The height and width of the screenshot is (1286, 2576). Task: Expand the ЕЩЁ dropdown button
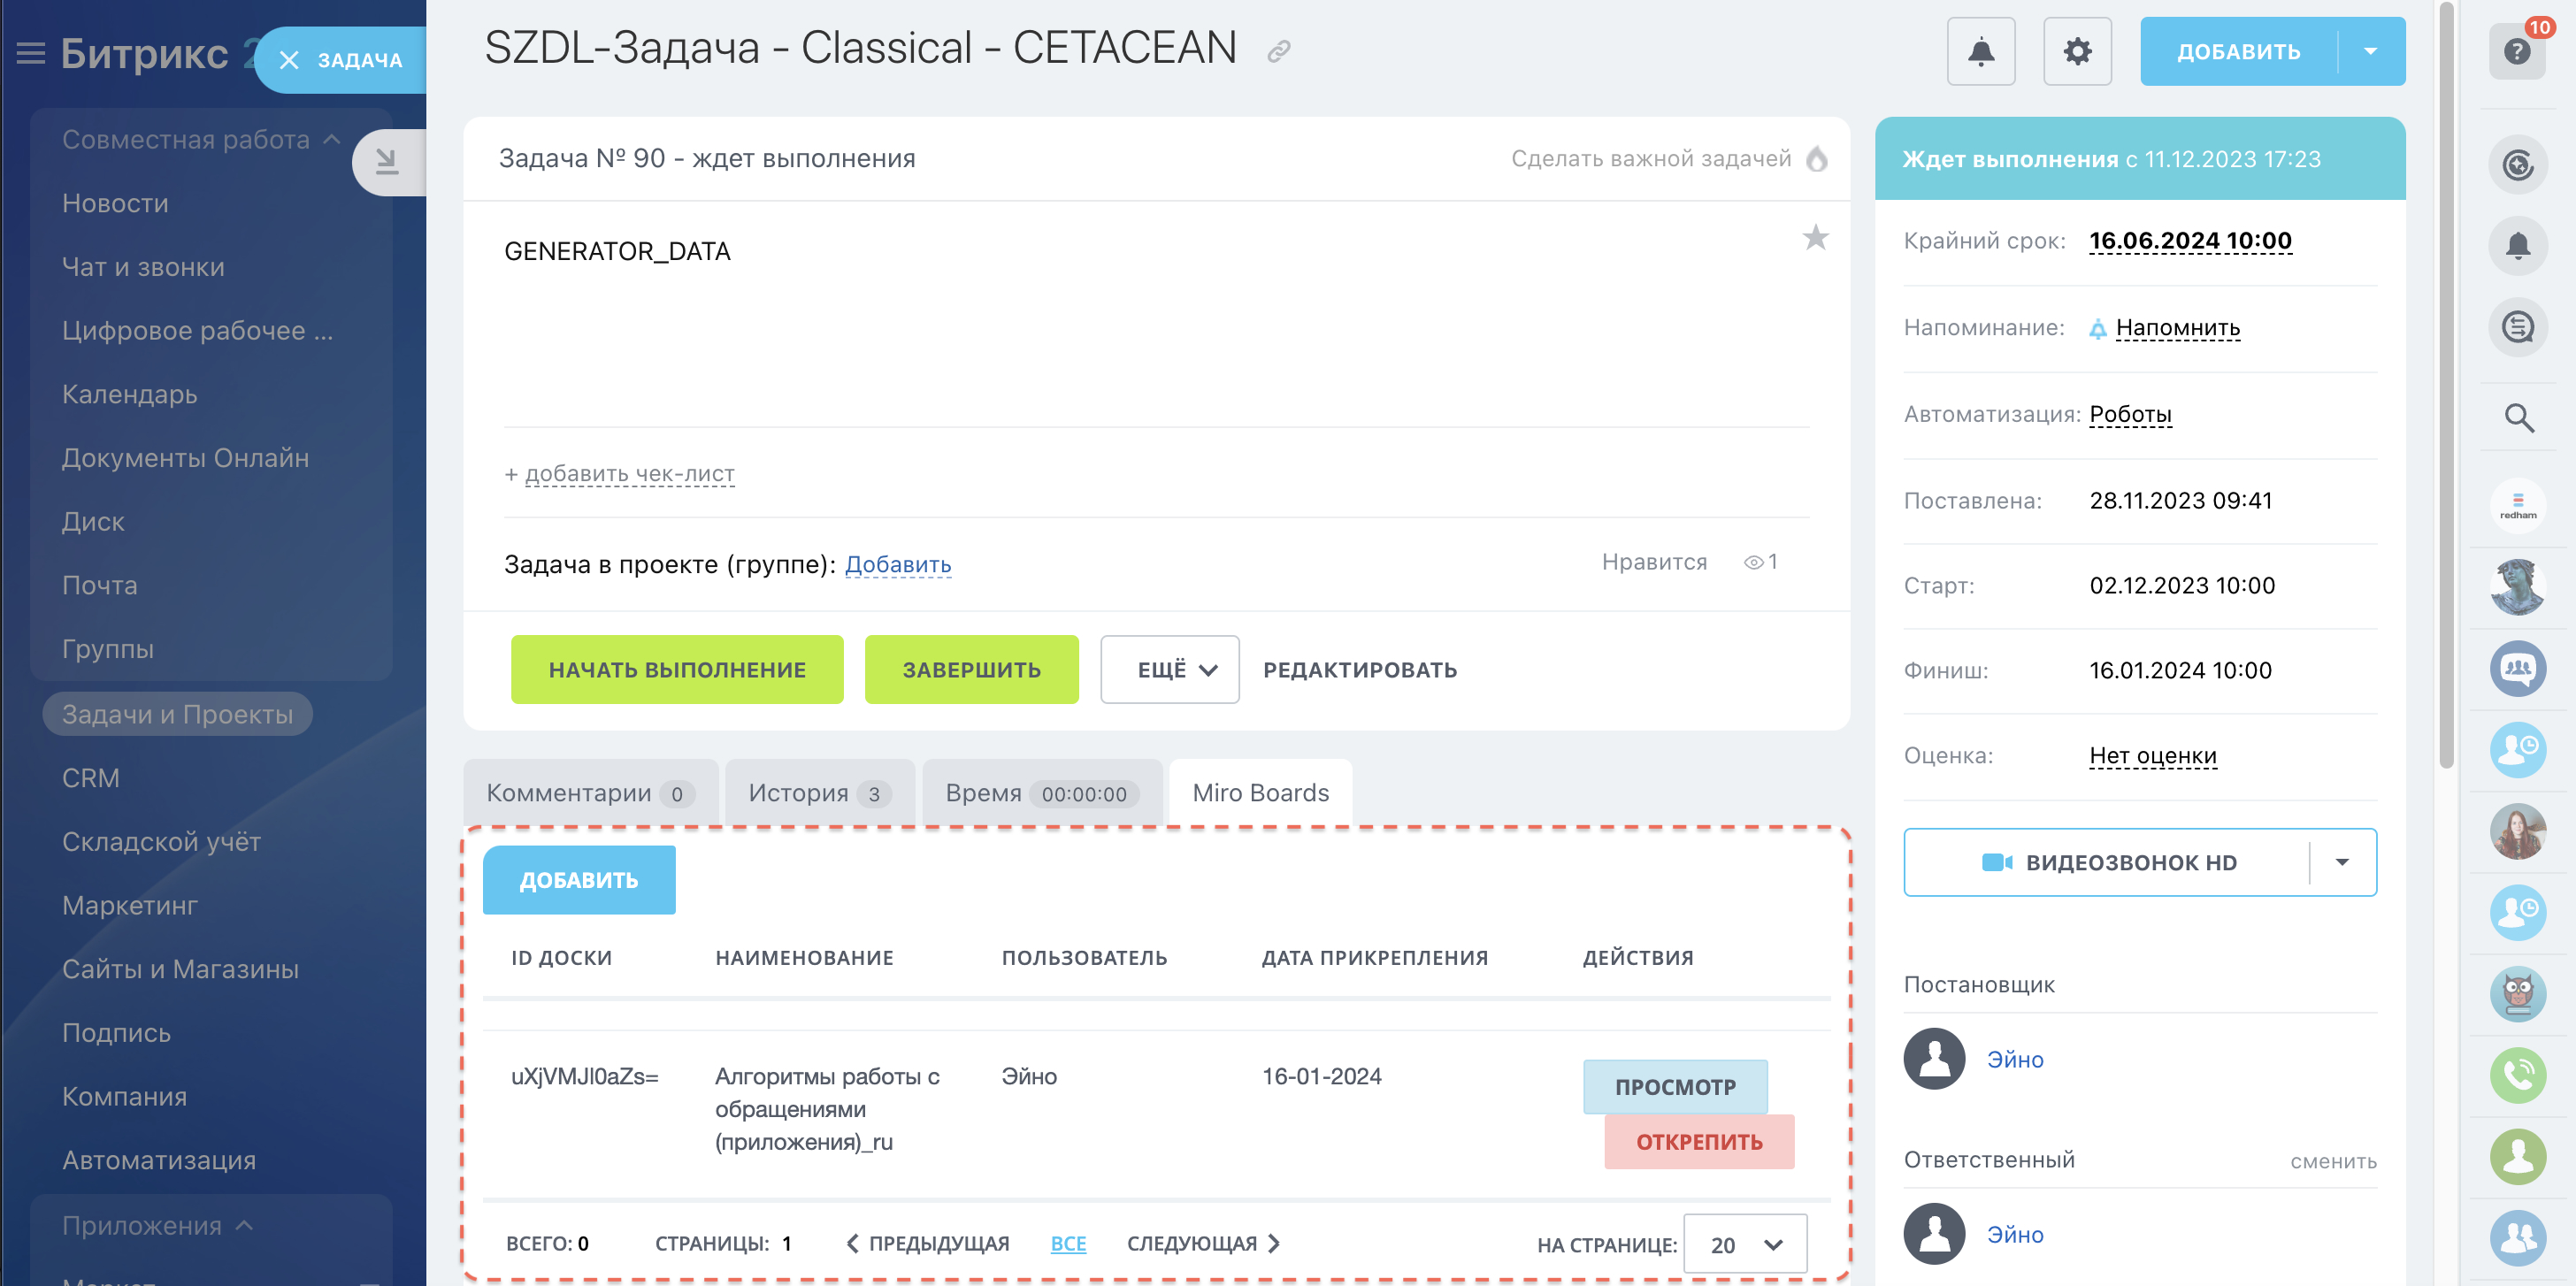pos(1169,670)
